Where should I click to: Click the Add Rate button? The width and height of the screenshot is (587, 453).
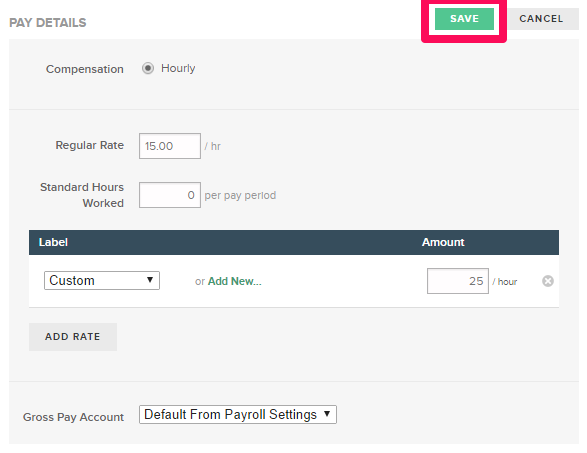73,337
